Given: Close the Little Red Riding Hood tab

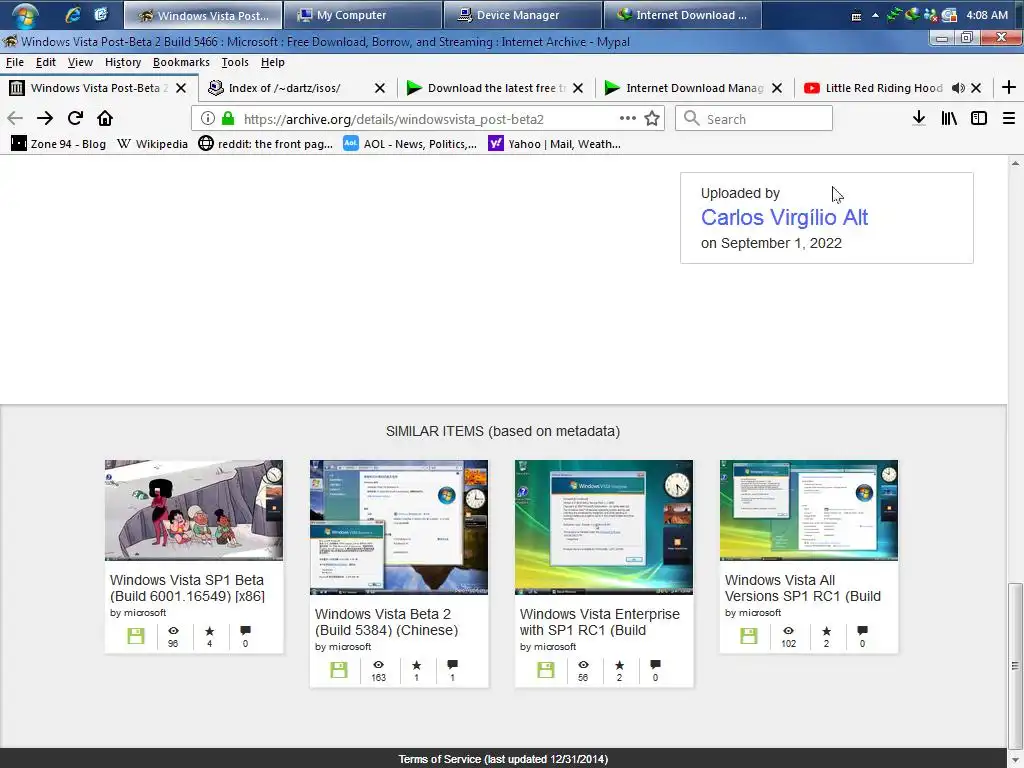Looking at the screenshot, I should [x=976, y=88].
